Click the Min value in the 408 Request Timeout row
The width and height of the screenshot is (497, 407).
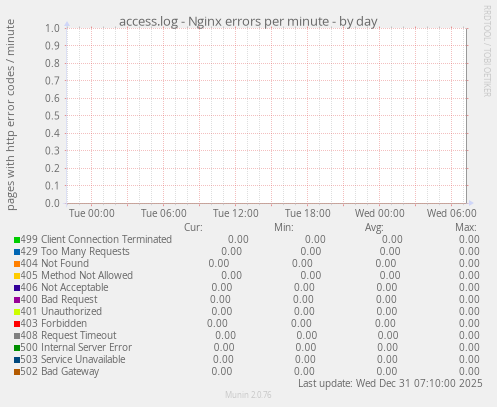307,335
